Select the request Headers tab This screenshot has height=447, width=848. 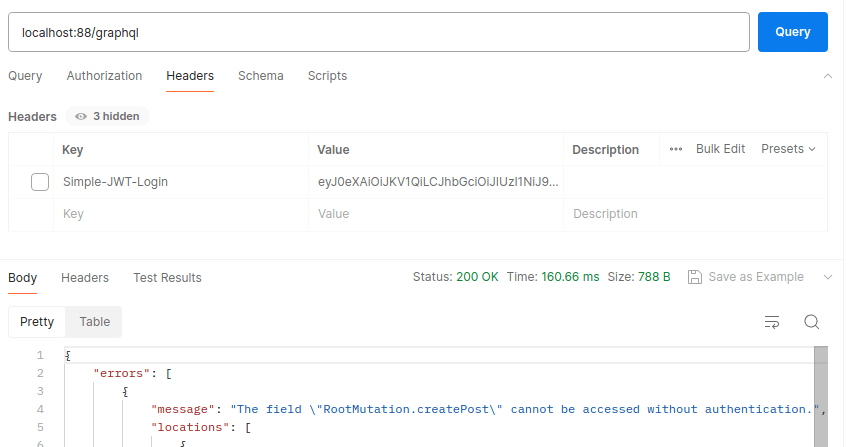point(190,76)
